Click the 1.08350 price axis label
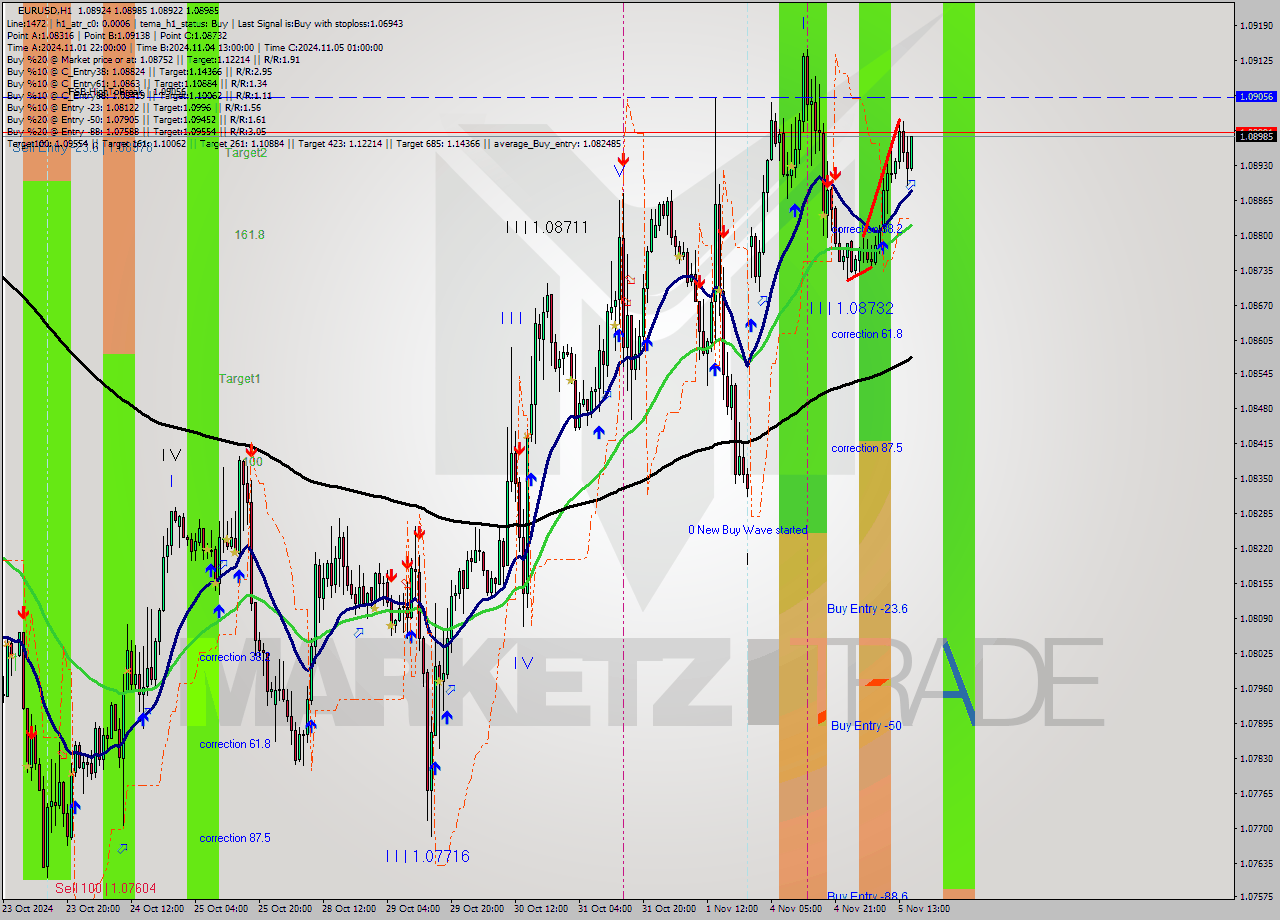This screenshot has height=920, width=1280. (x=1256, y=478)
